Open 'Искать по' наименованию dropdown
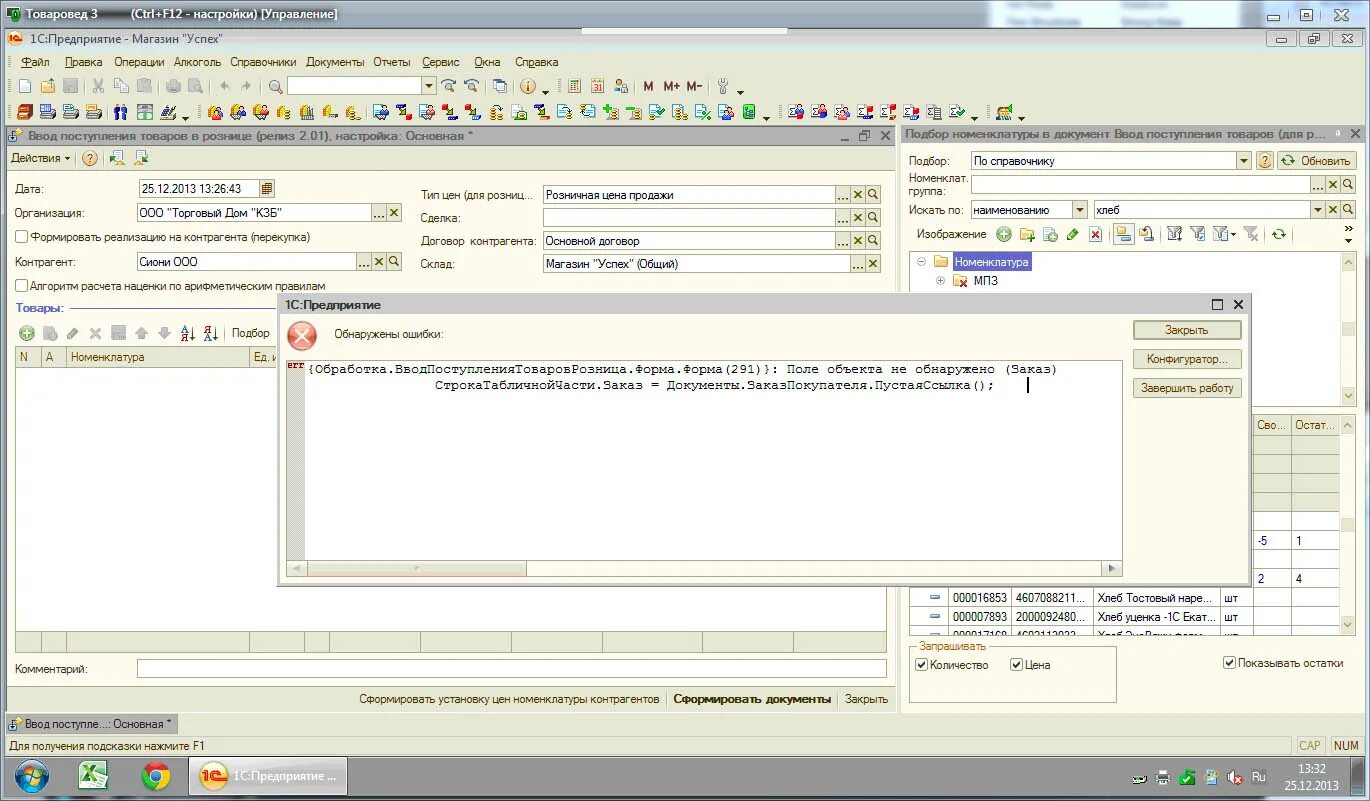This screenshot has width=1370, height=801. [x=1079, y=210]
